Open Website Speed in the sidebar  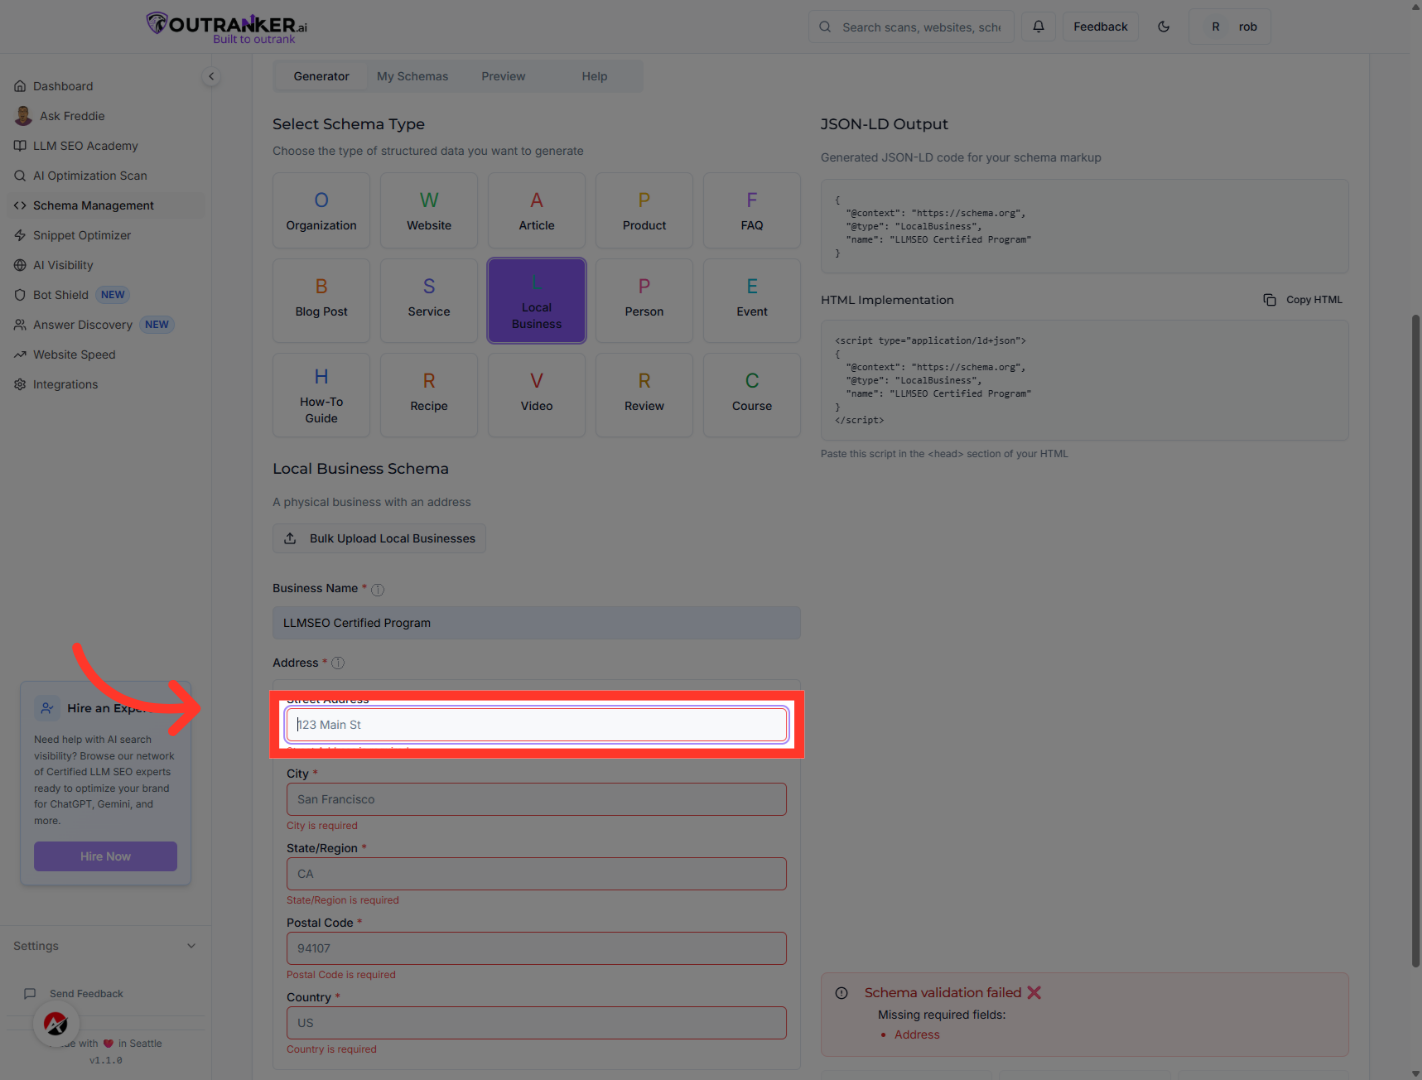tap(73, 354)
